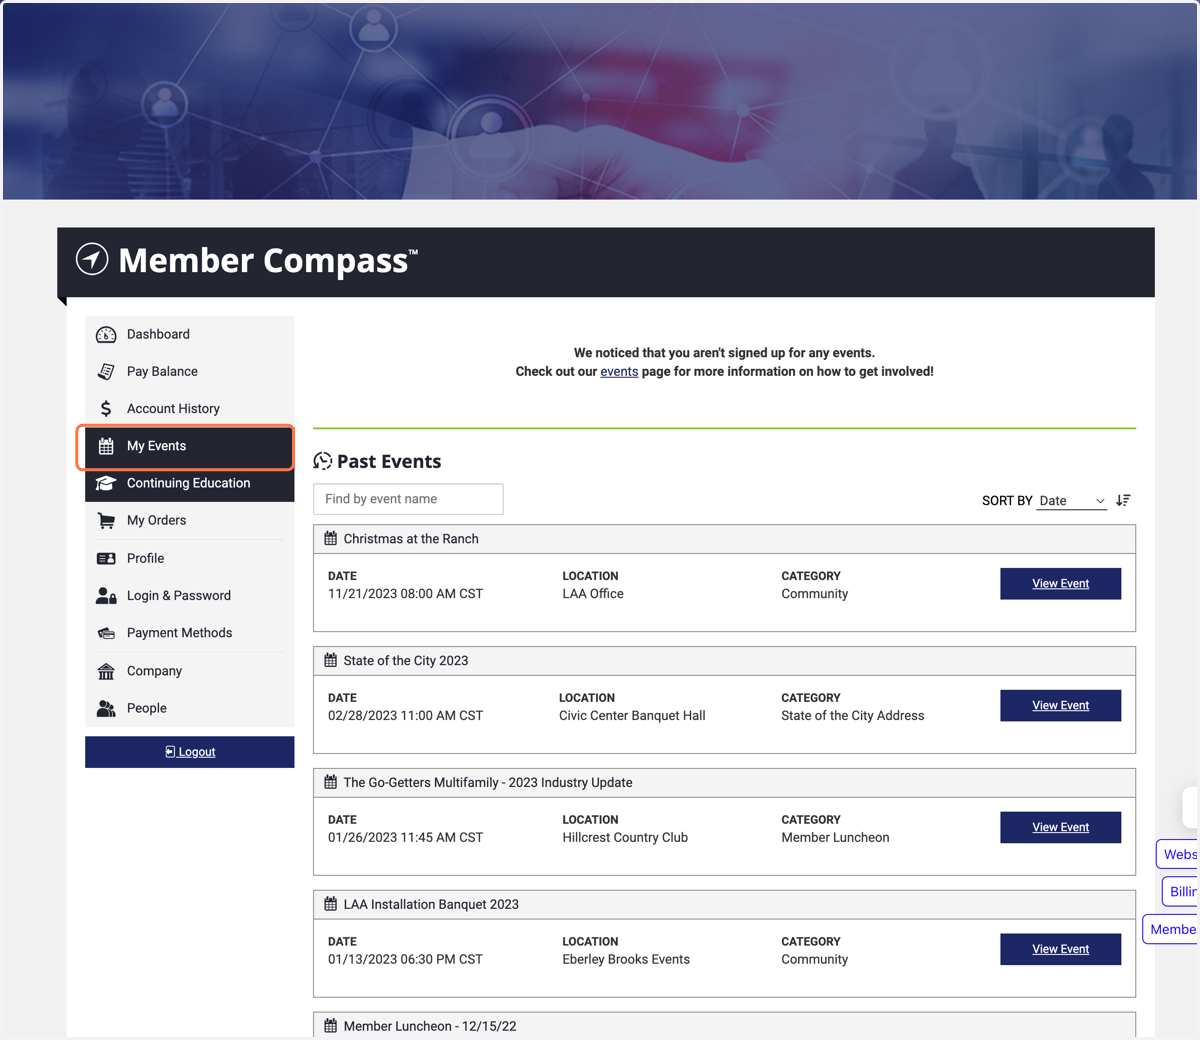Click the Continuing Education graduation cap icon

pos(106,483)
